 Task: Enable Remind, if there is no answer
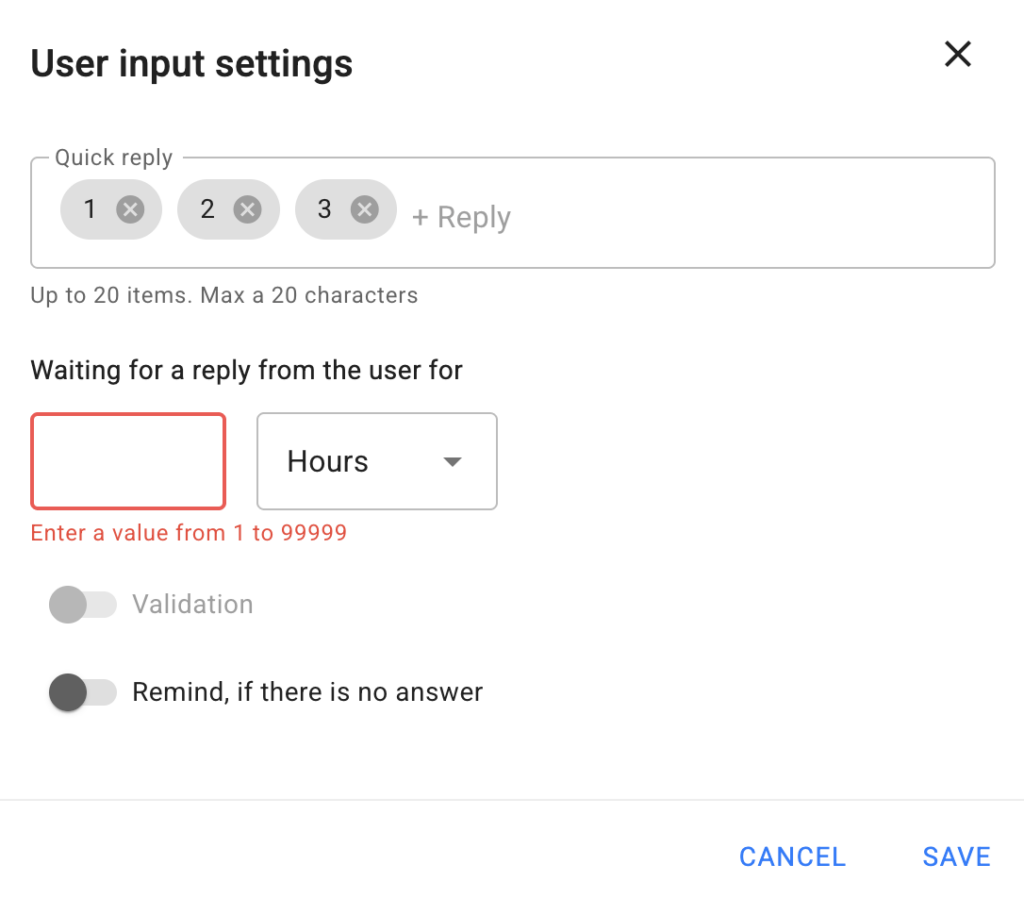(82, 692)
